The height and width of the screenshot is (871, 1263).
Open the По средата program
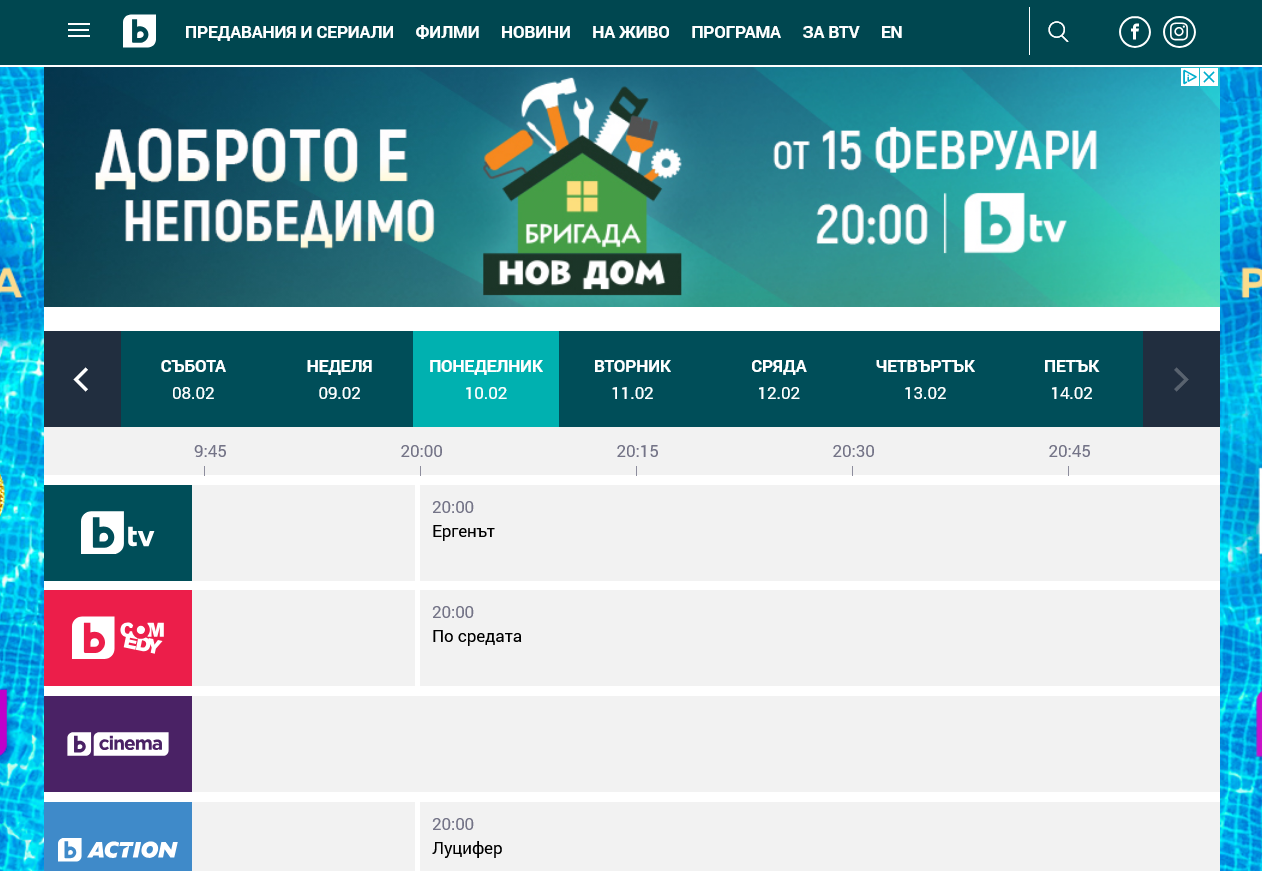tap(820, 638)
